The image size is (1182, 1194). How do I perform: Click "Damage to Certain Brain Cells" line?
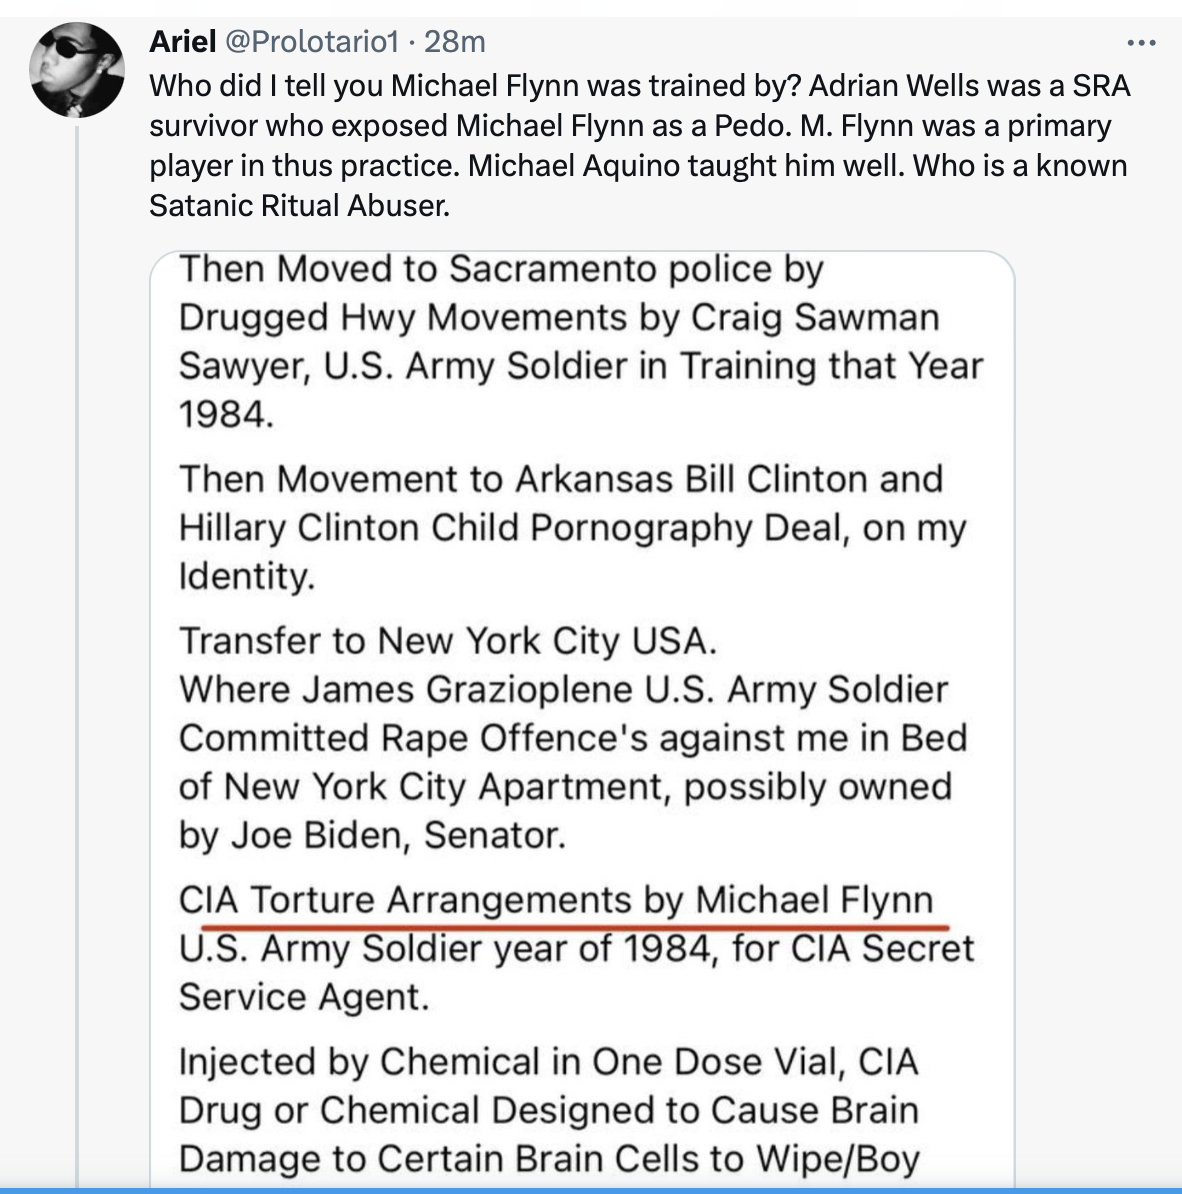(549, 1158)
